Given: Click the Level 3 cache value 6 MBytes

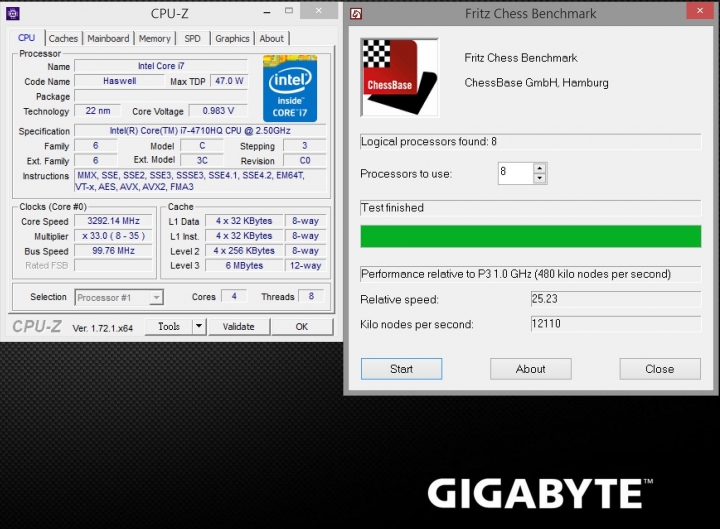Looking at the screenshot, I should [244, 265].
